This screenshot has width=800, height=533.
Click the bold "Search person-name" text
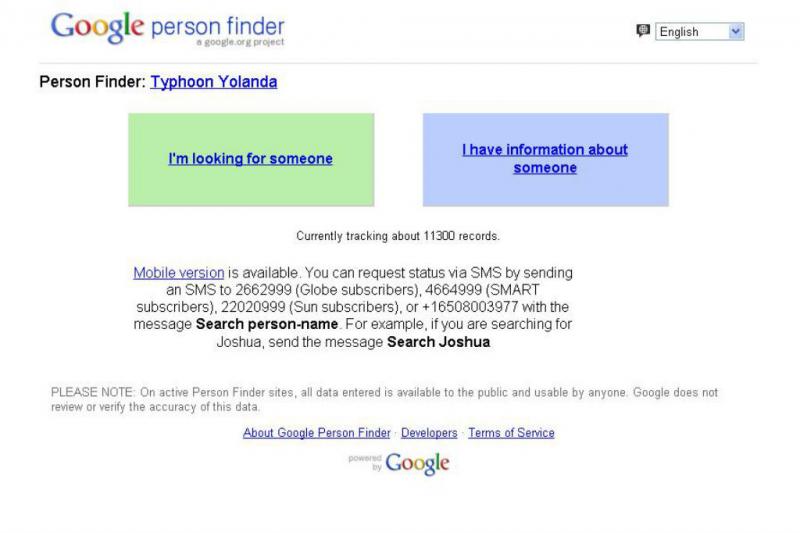267,324
